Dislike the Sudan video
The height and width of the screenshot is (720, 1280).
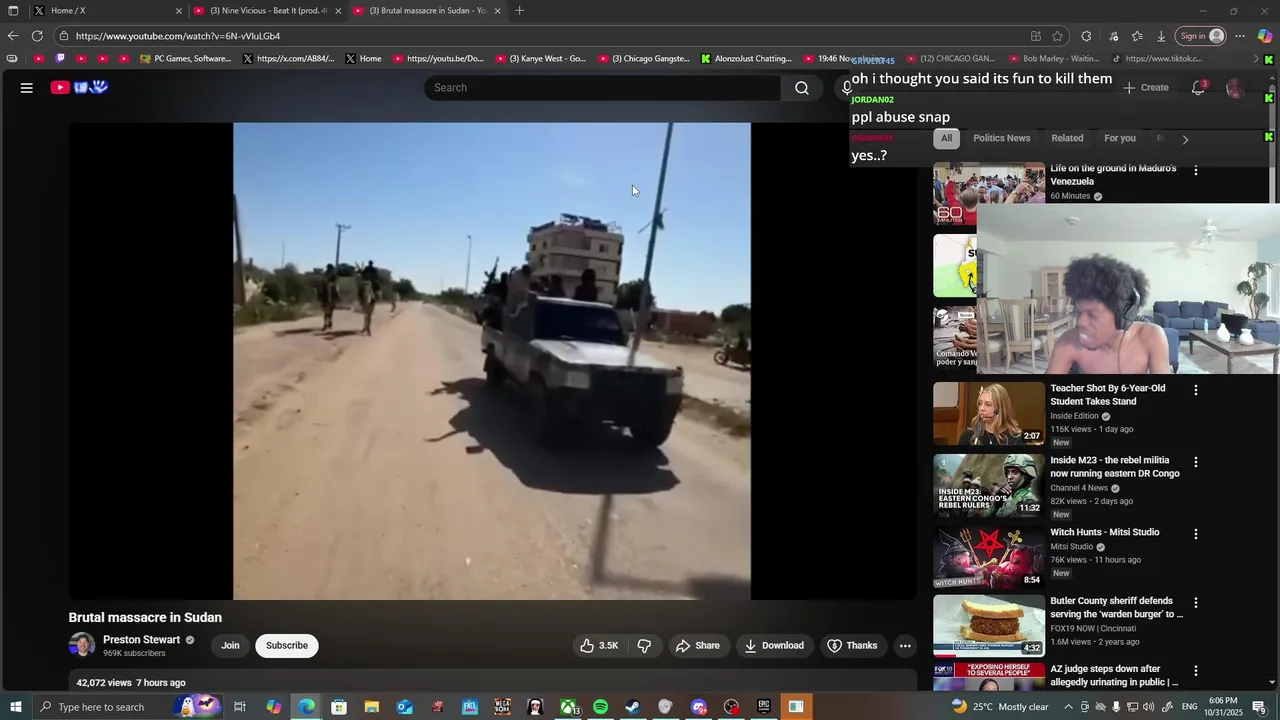(x=644, y=646)
